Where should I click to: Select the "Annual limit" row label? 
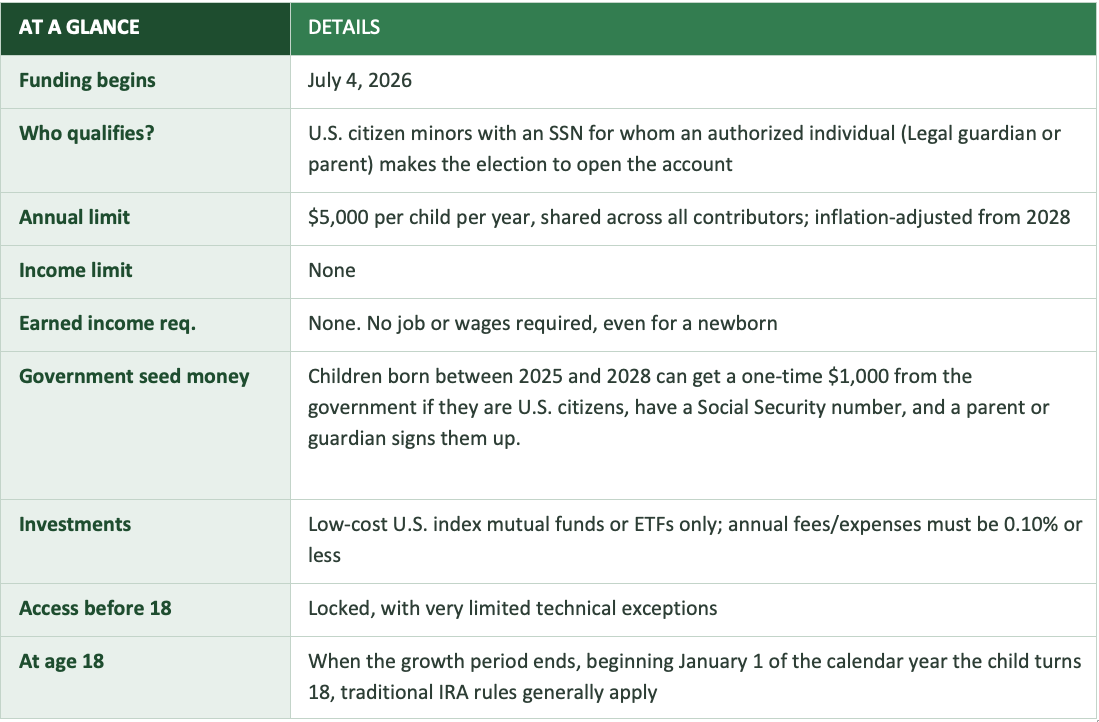[74, 216]
